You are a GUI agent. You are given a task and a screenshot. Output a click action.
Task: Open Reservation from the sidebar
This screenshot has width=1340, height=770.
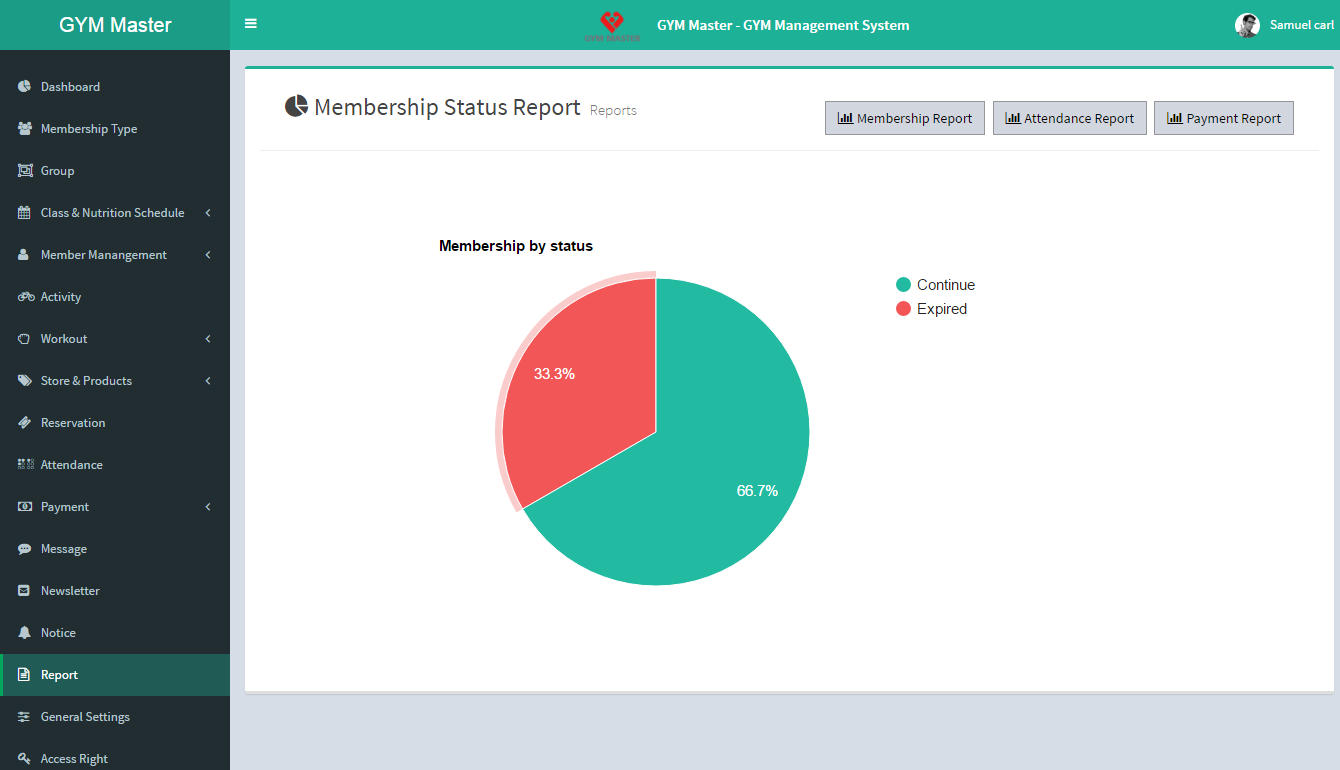[x=115, y=423]
